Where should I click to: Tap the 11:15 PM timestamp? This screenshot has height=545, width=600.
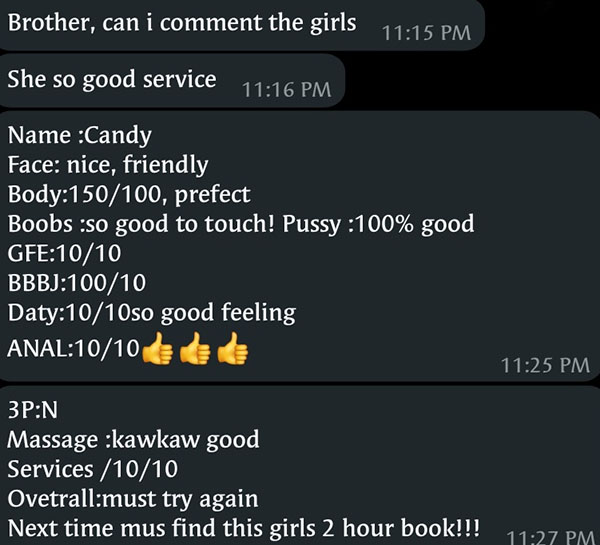(426, 33)
